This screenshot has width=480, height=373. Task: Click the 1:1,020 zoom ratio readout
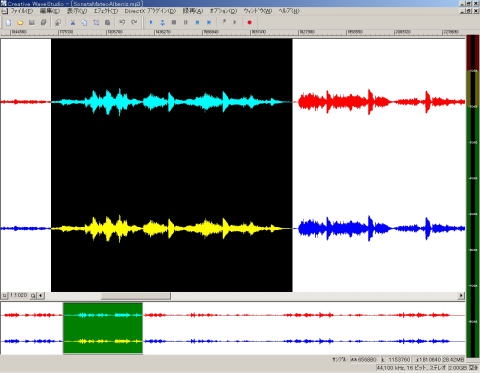click(x=19, y=295)
